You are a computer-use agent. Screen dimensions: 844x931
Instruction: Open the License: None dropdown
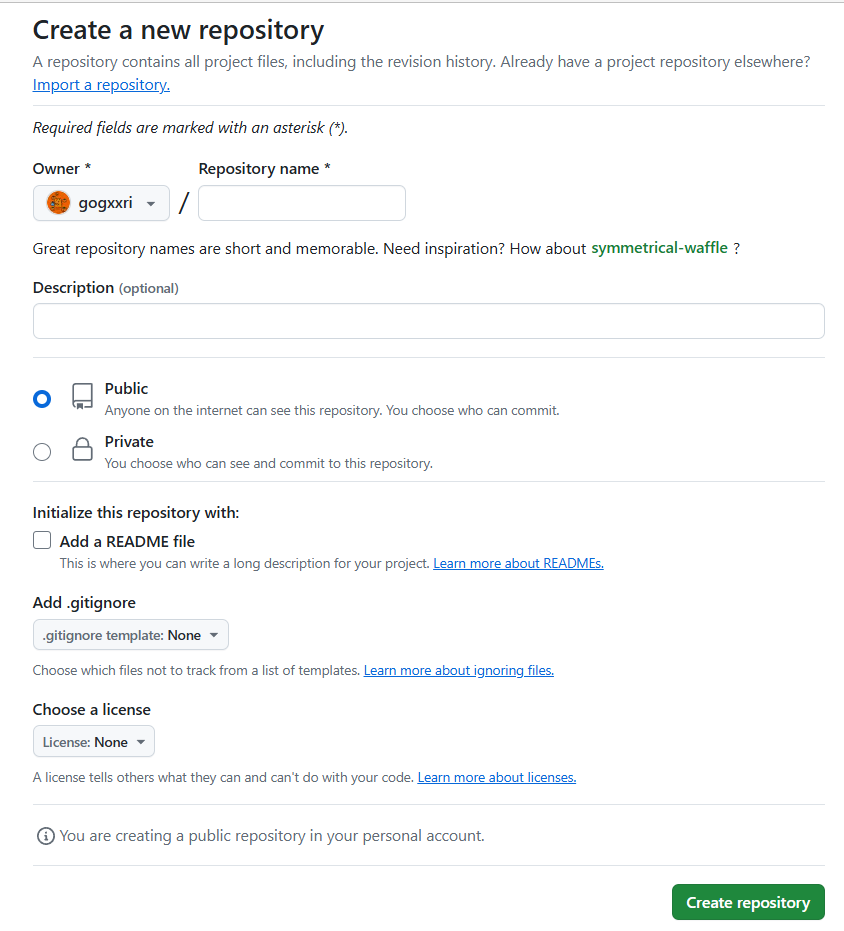tap(94, 742)
